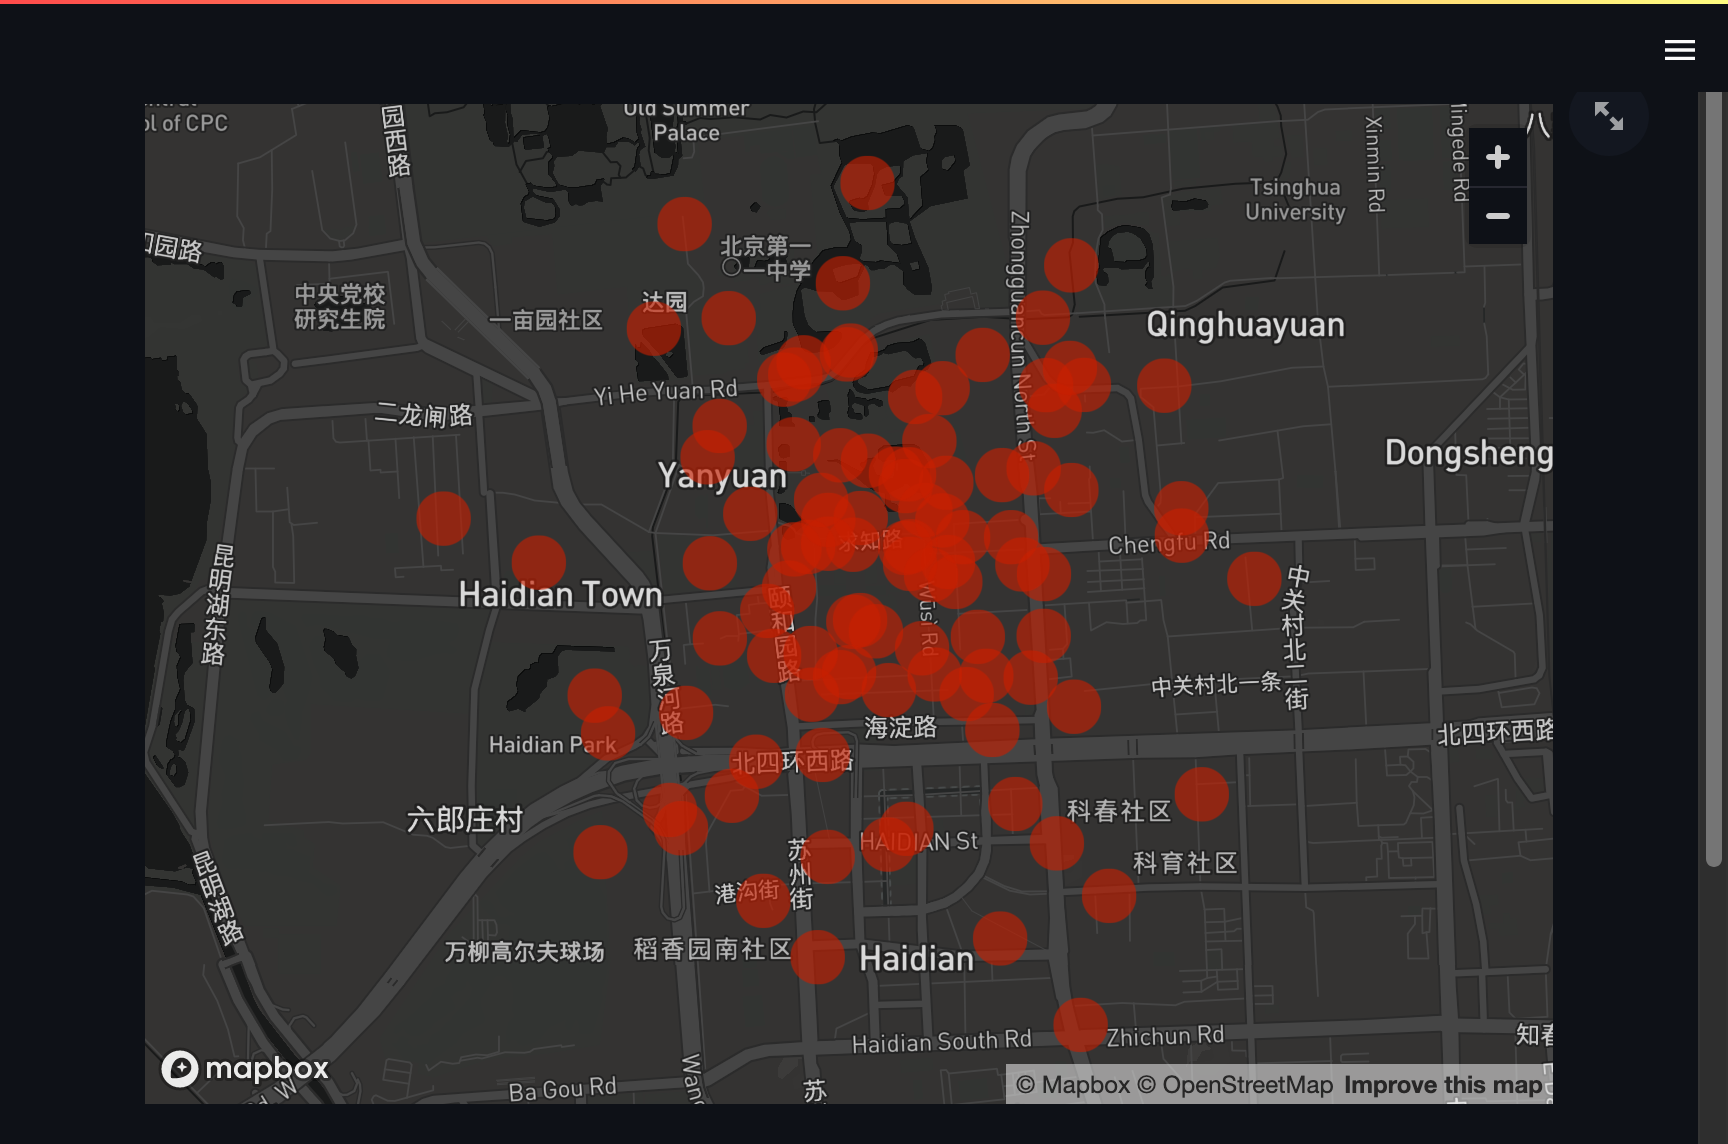1728x1144 pixels.
Task: Open the hamburger menu
Action: 1679,50
